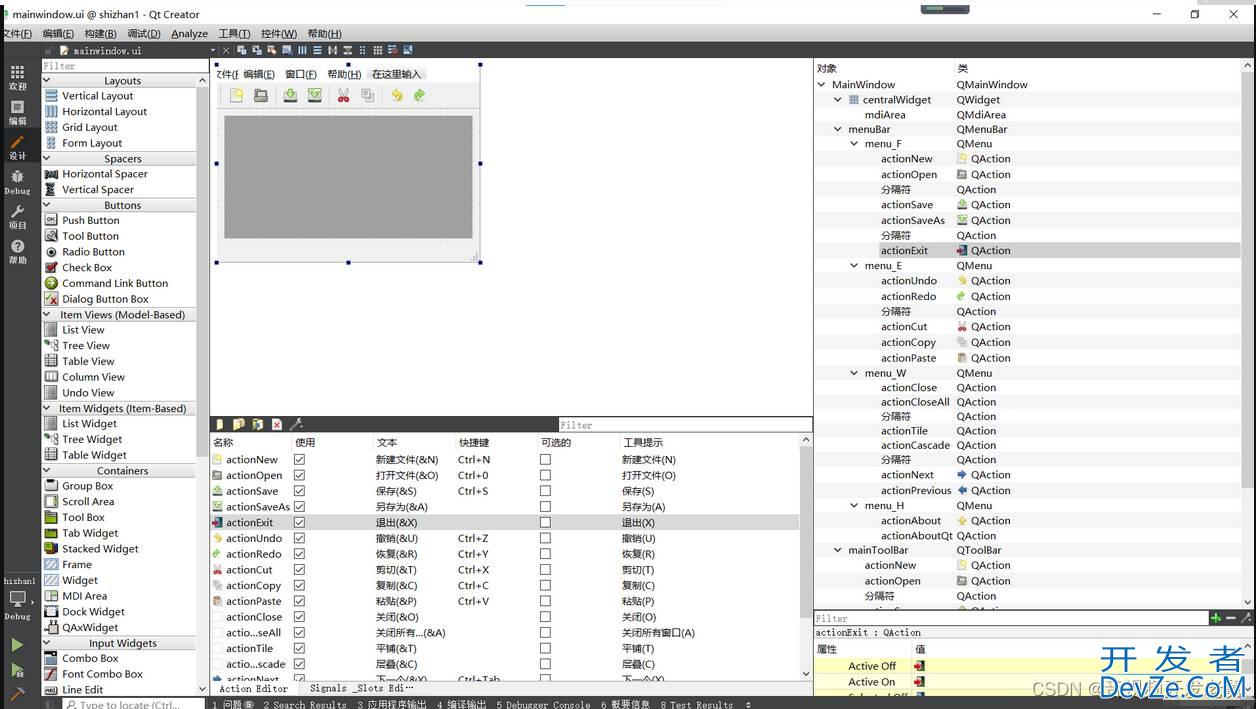Start debugging with the Run-with-bug button
The image size is (1256, 709).
(x=17, y=670)
